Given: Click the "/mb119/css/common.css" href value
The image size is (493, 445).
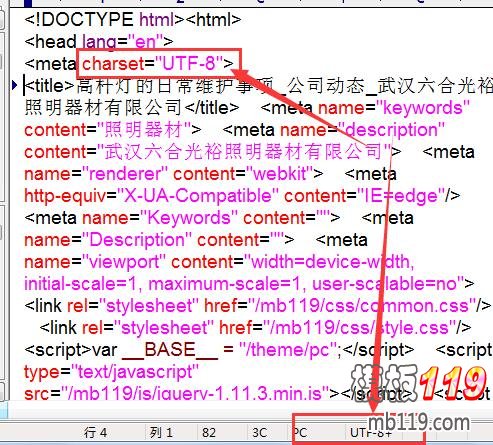Looking at the screenshot, I should tap(361, 306).
